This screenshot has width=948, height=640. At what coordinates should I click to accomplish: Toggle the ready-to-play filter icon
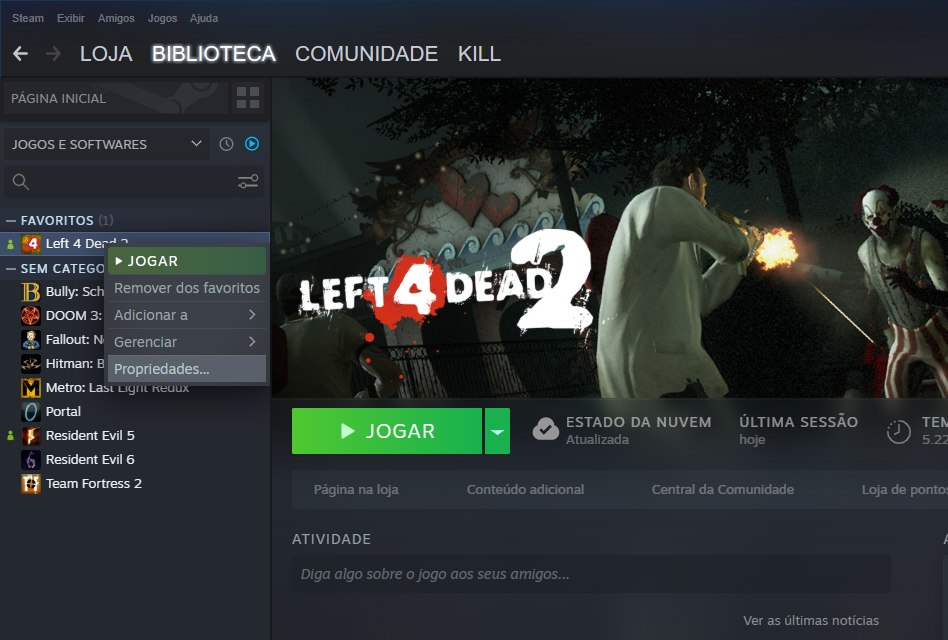(x=252, y=144)
